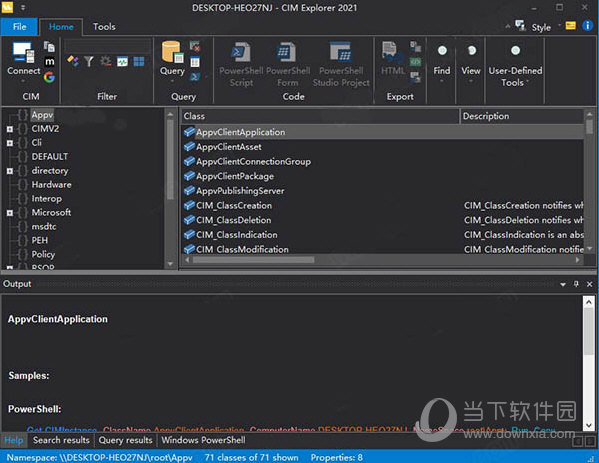Switch to the Home ribbon tab
599x463 pixels.
point(61,27)
